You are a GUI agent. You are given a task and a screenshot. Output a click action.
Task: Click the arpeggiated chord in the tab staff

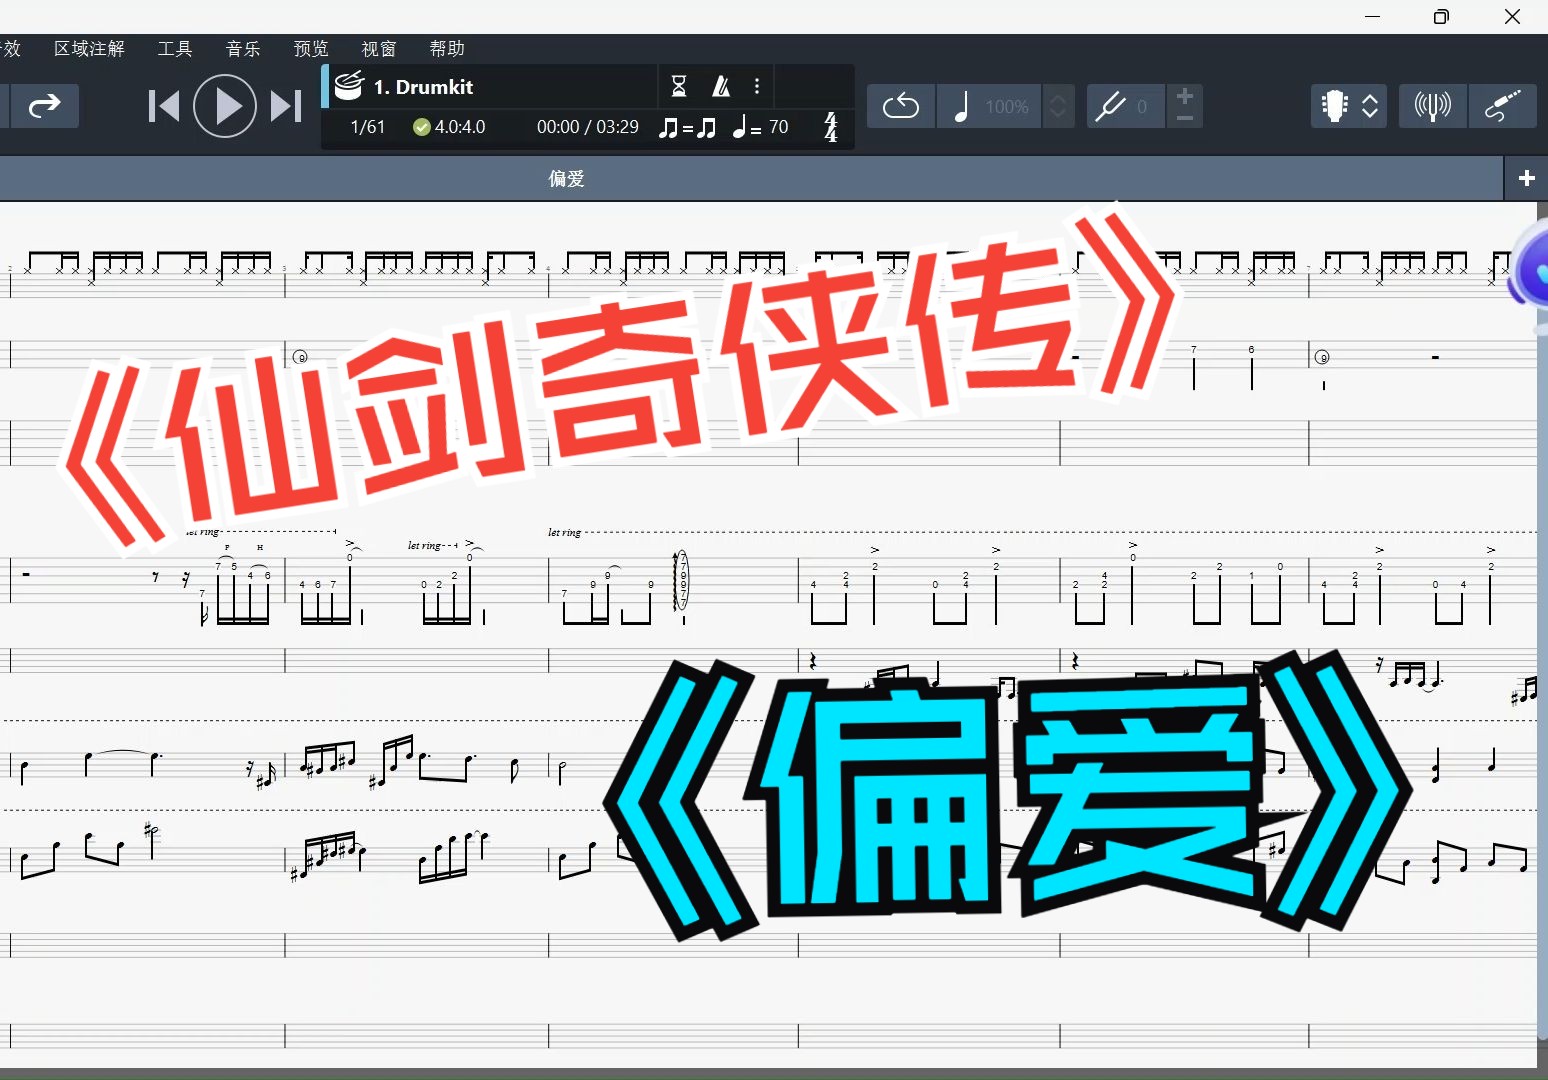tap(683, 580)
